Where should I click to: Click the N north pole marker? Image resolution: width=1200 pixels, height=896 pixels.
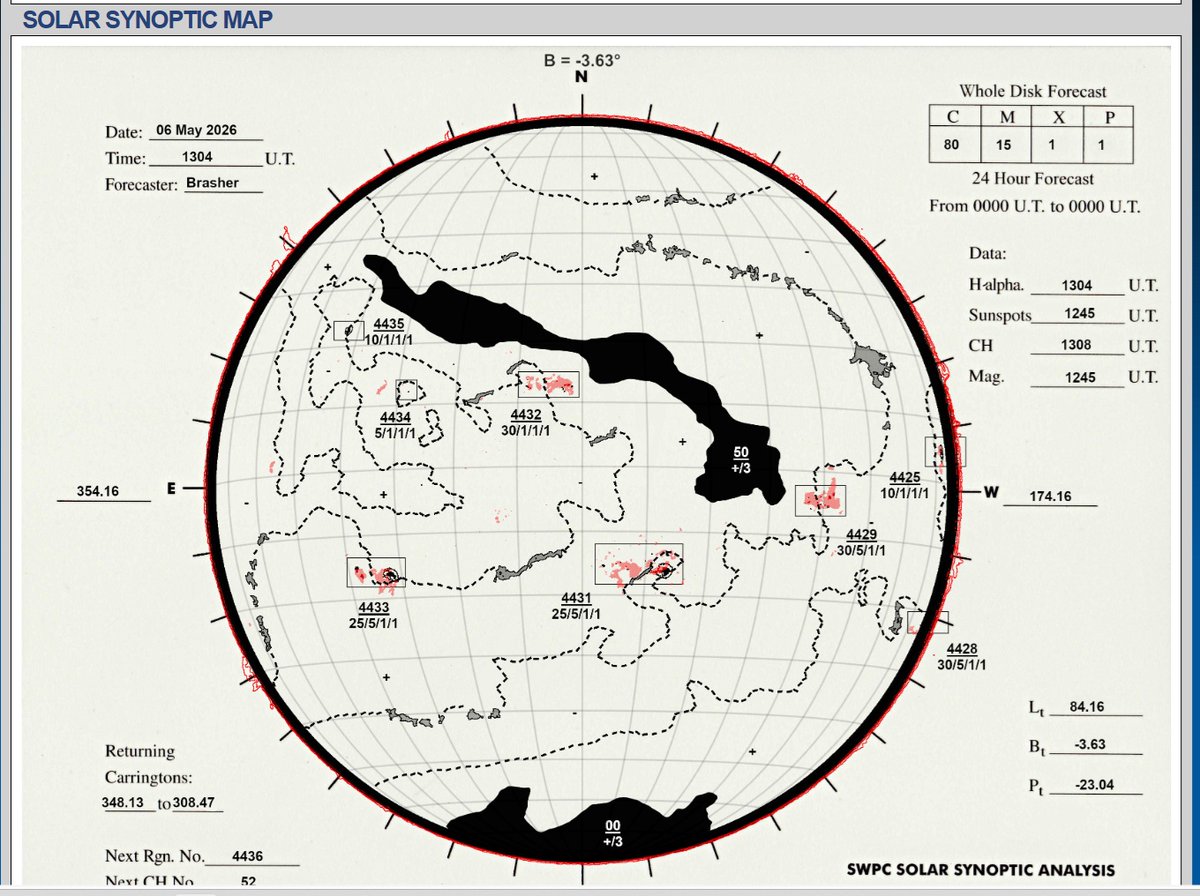click(x=581, y=77)
